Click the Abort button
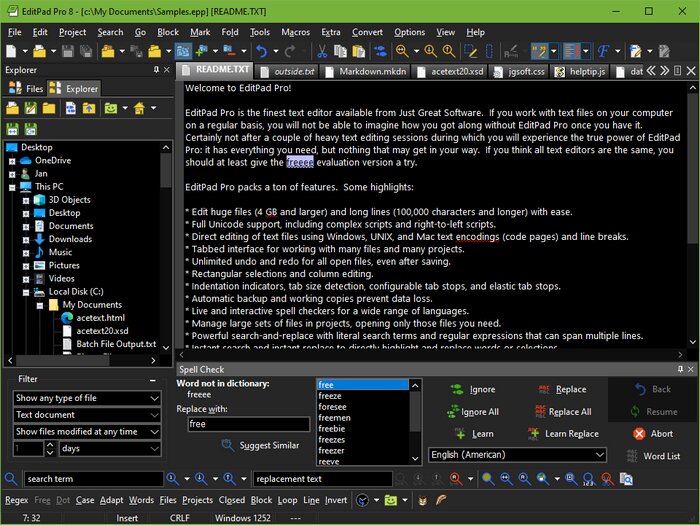700x525 pixels. [x=653, y=433]
